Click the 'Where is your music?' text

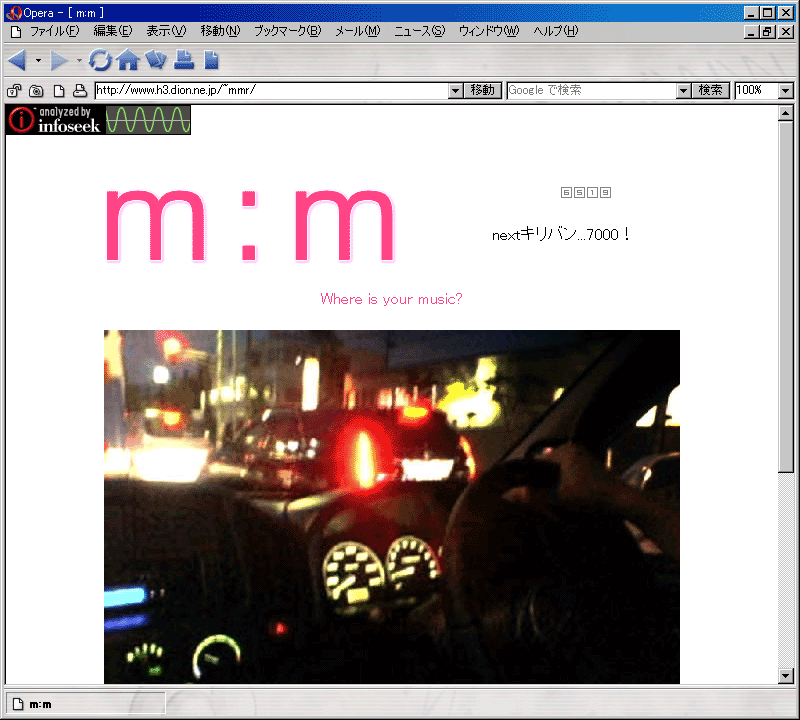point(391,299)
